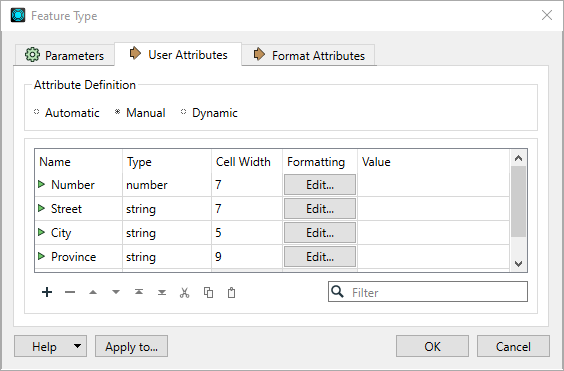Add a new attribute with plus icon
Image resolution: width=564 pixels, height=371 pixels.
(47, 292)
